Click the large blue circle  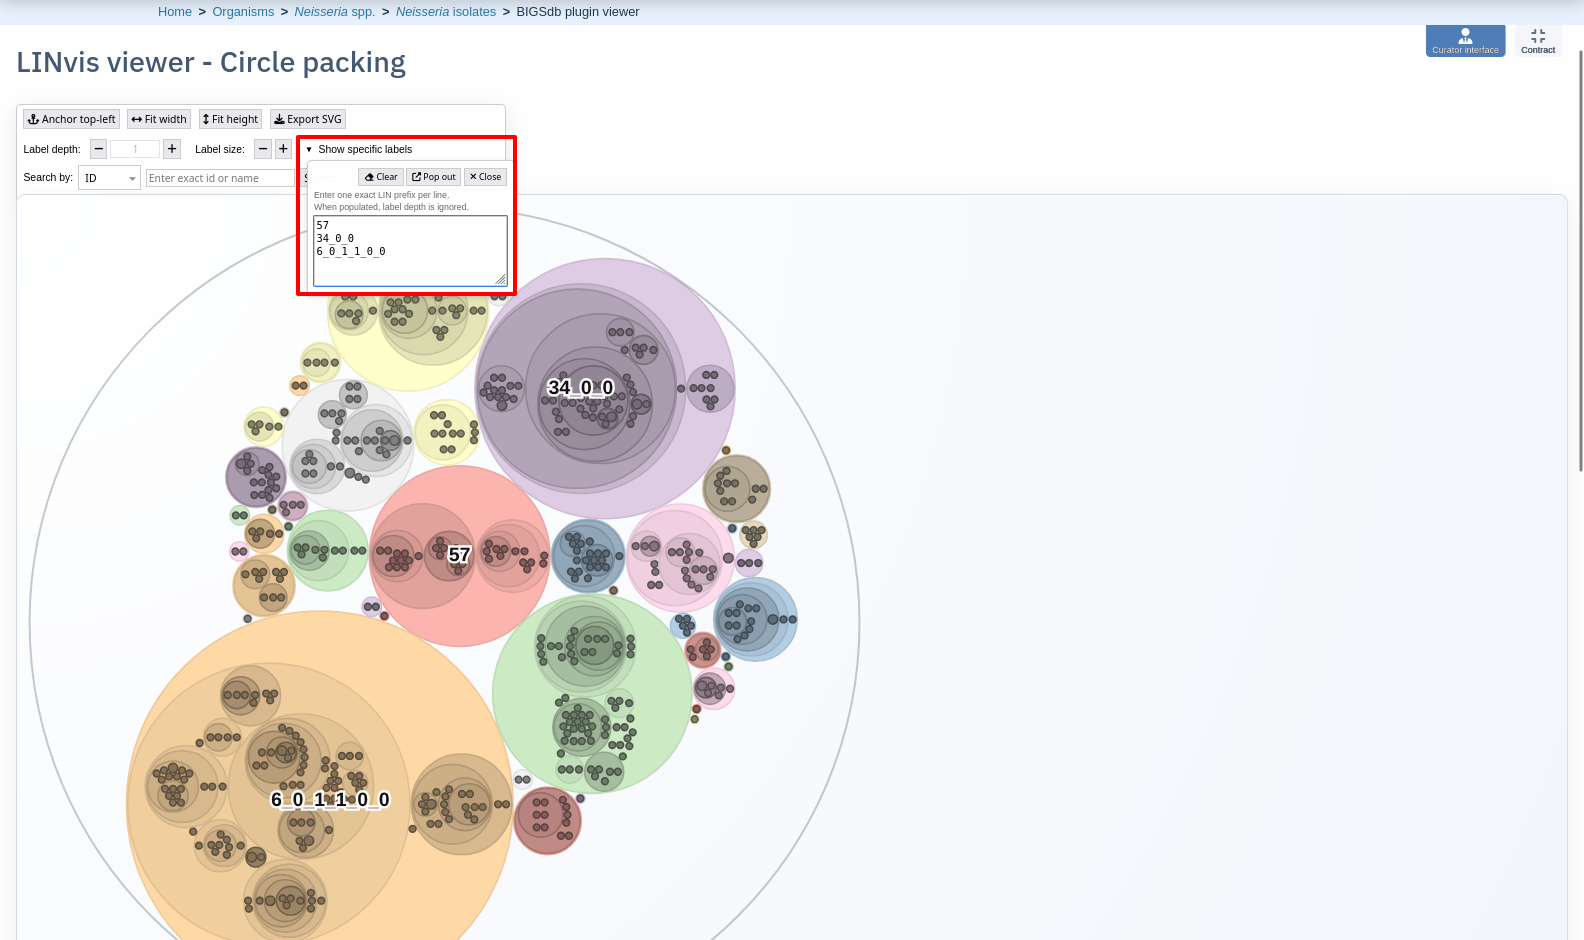tap(755, 619)
